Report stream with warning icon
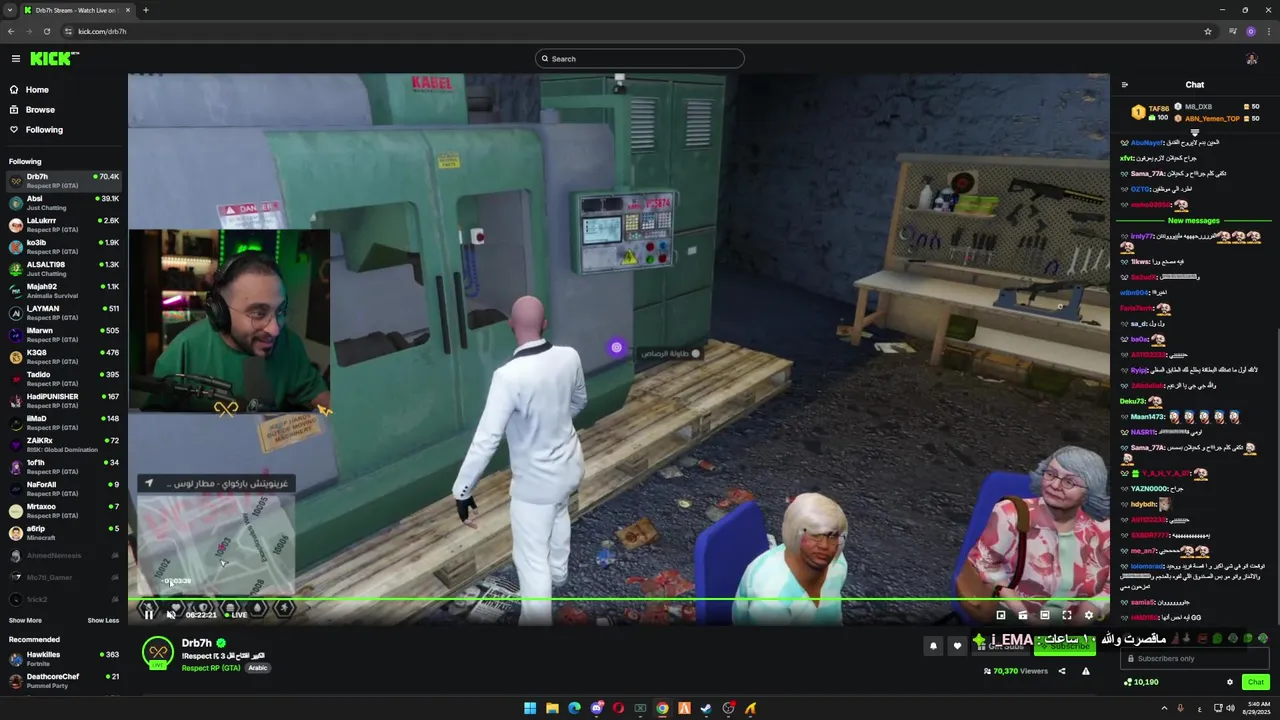The height and width of the screenshot is (720, 1280). 1086,671
